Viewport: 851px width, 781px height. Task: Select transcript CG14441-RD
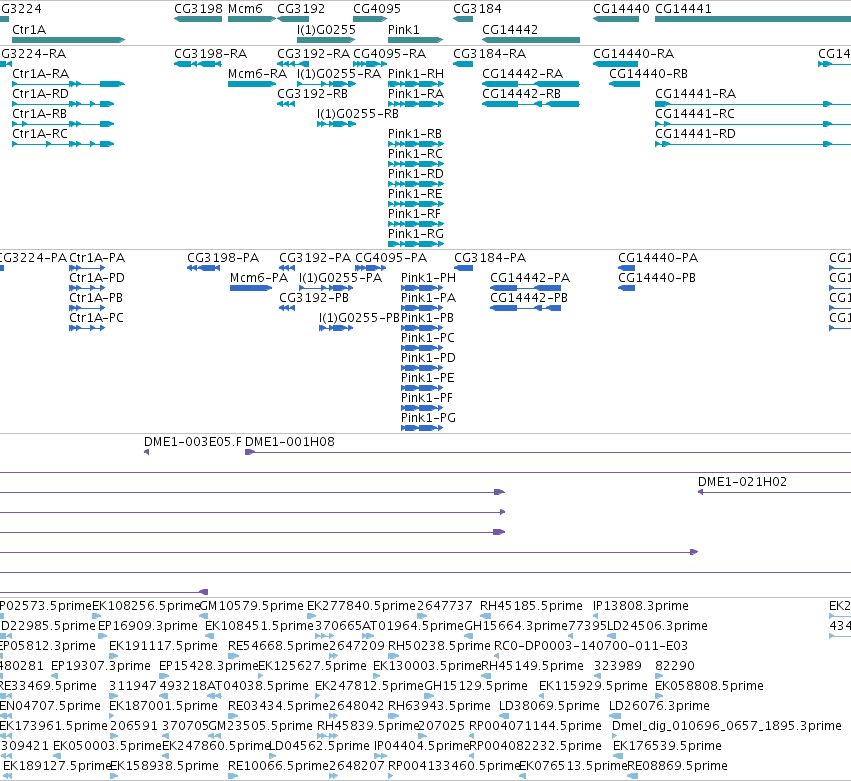coord(753,144)
